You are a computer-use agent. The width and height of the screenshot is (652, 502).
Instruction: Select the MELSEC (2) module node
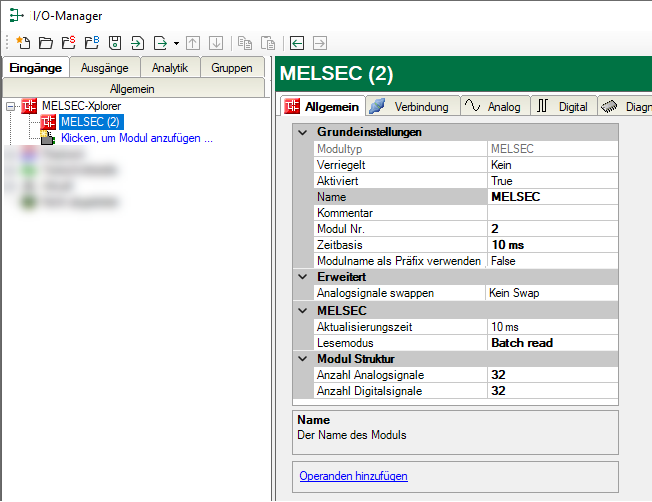pos(91,122)
